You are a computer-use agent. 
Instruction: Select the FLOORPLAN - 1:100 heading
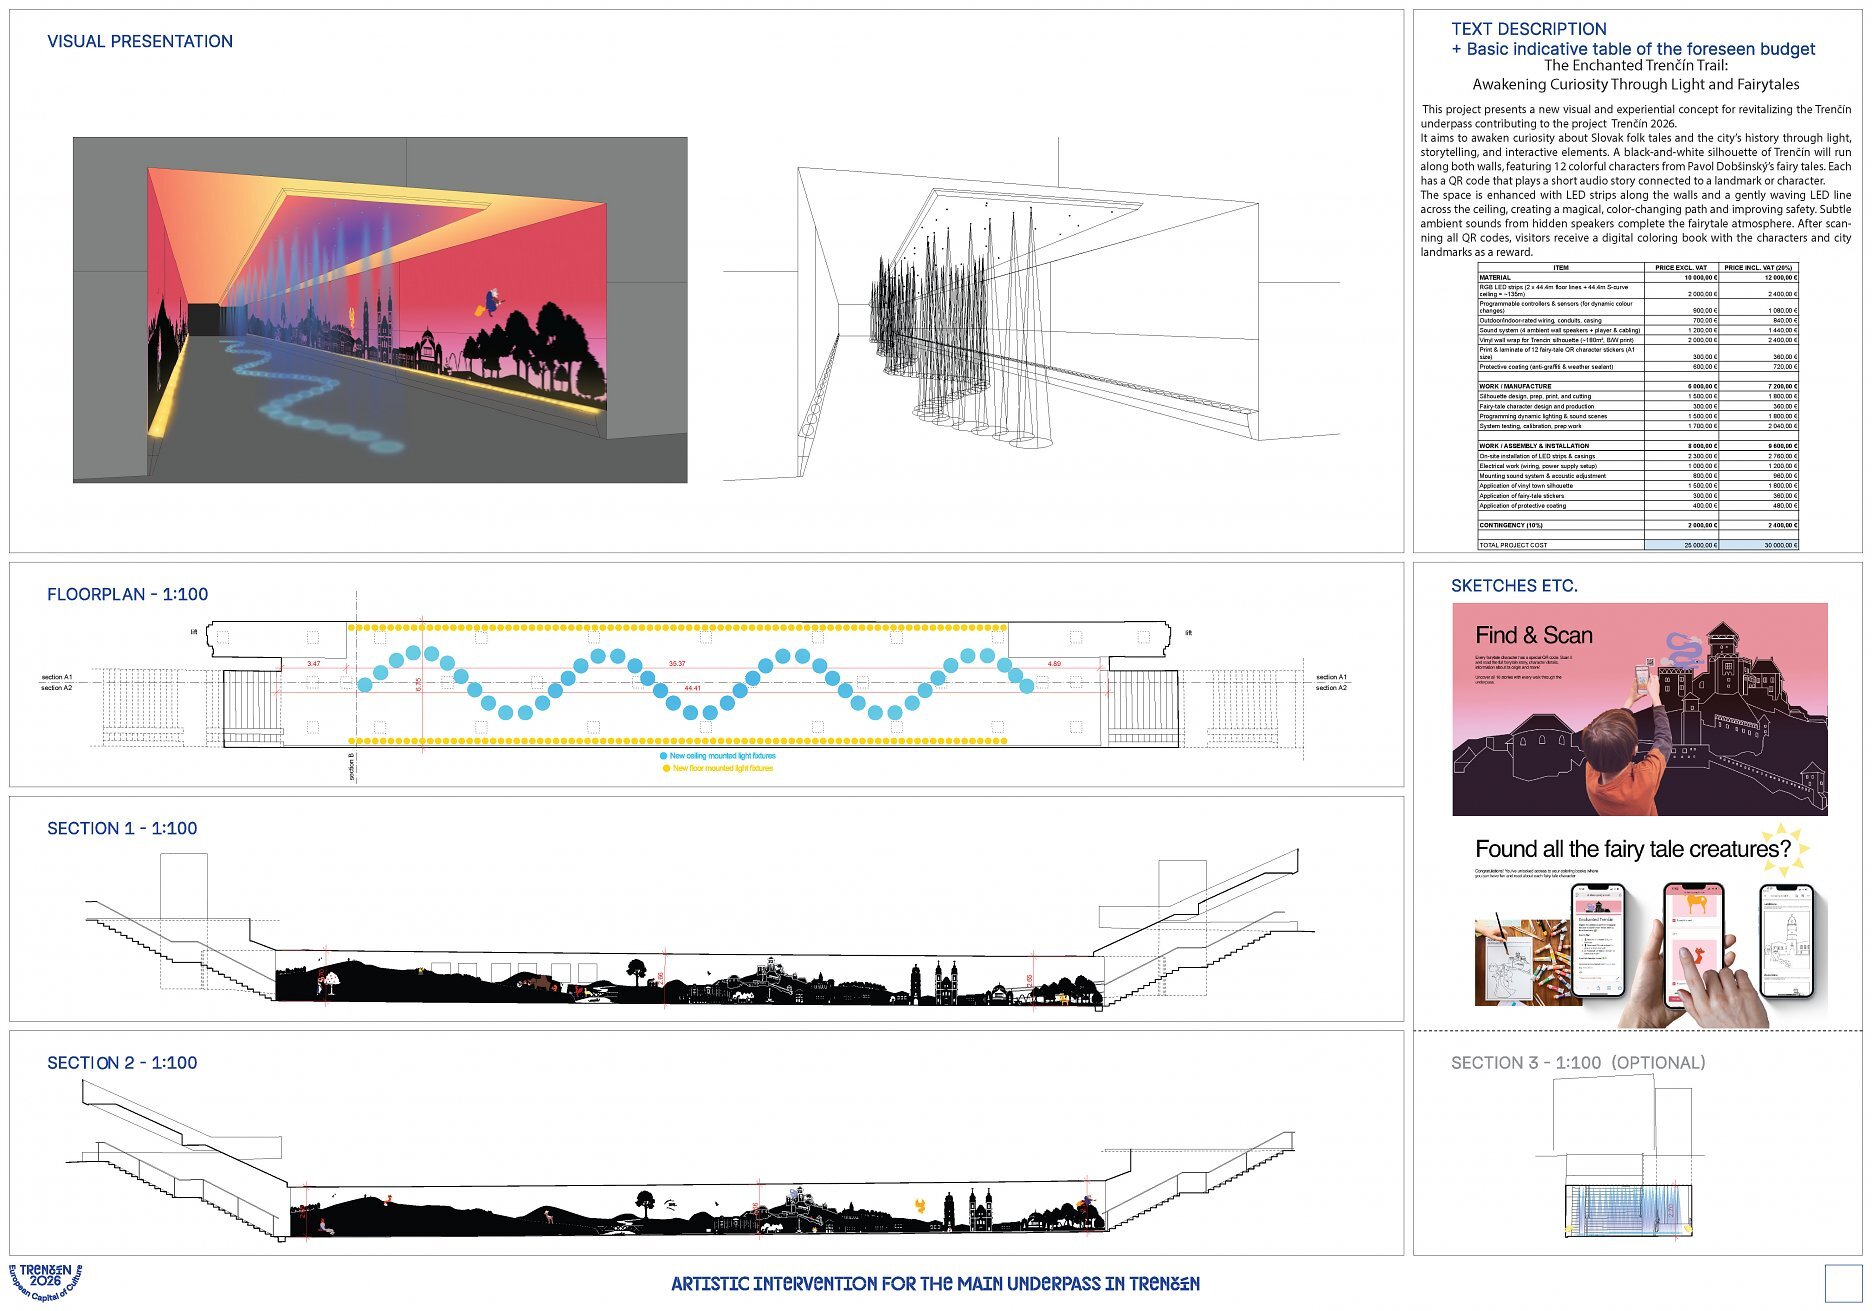tap(128, 594)
